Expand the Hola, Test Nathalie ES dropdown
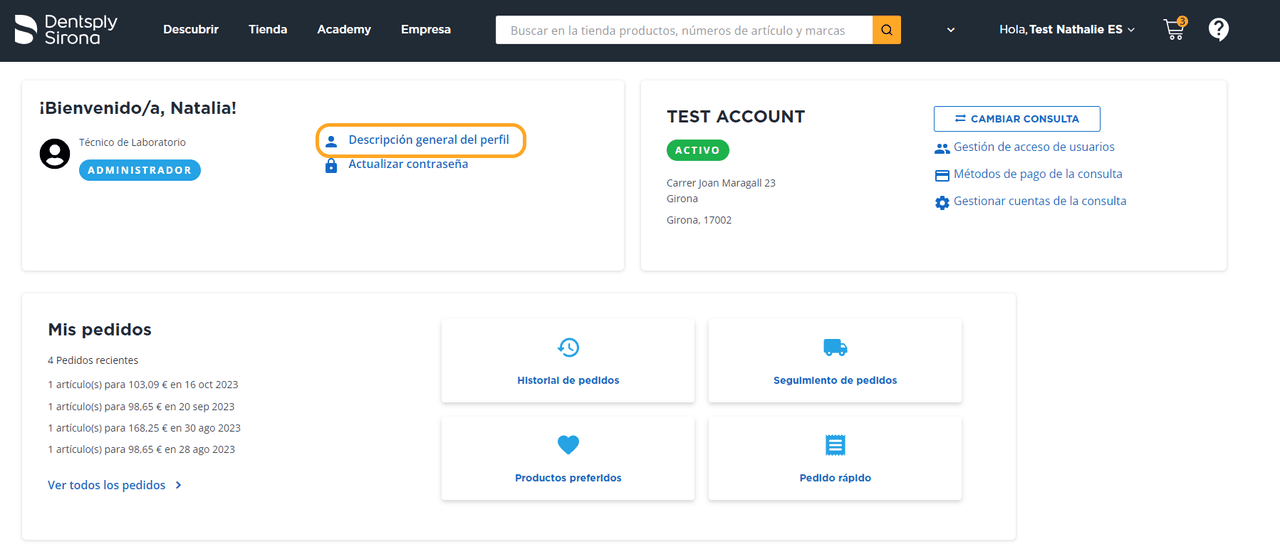 (x=1067, y=30)
